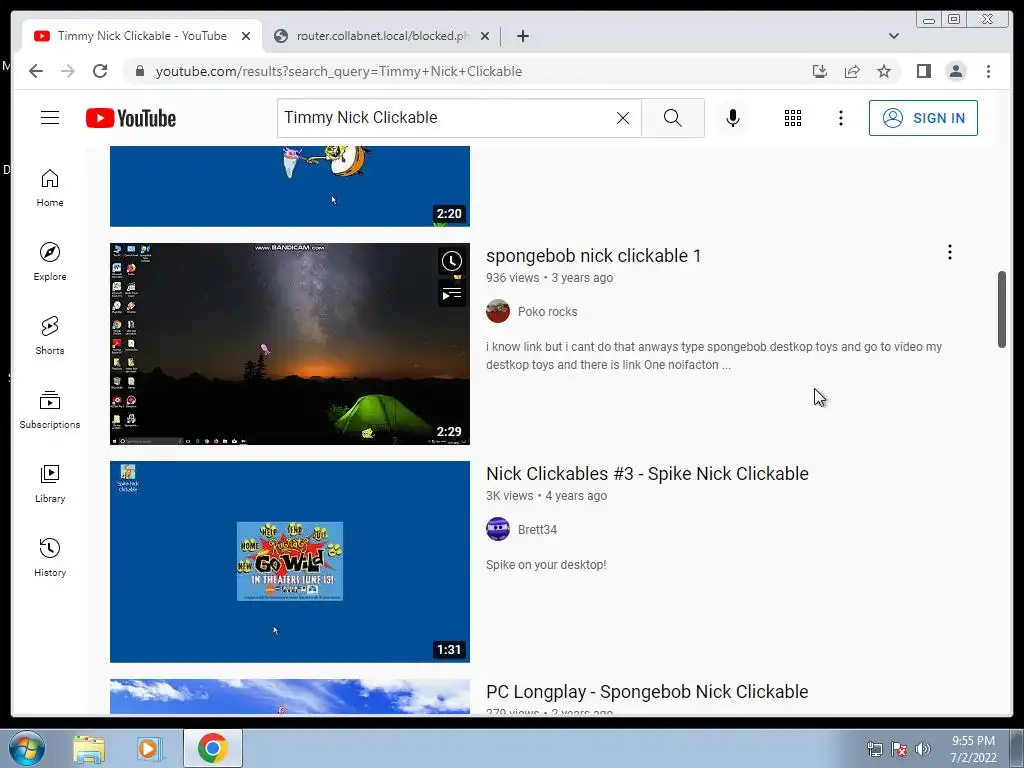Go to Home in the sidebar
This screenshot has width=1024, height=768.
pyautogui.click(x=50, y=188)
